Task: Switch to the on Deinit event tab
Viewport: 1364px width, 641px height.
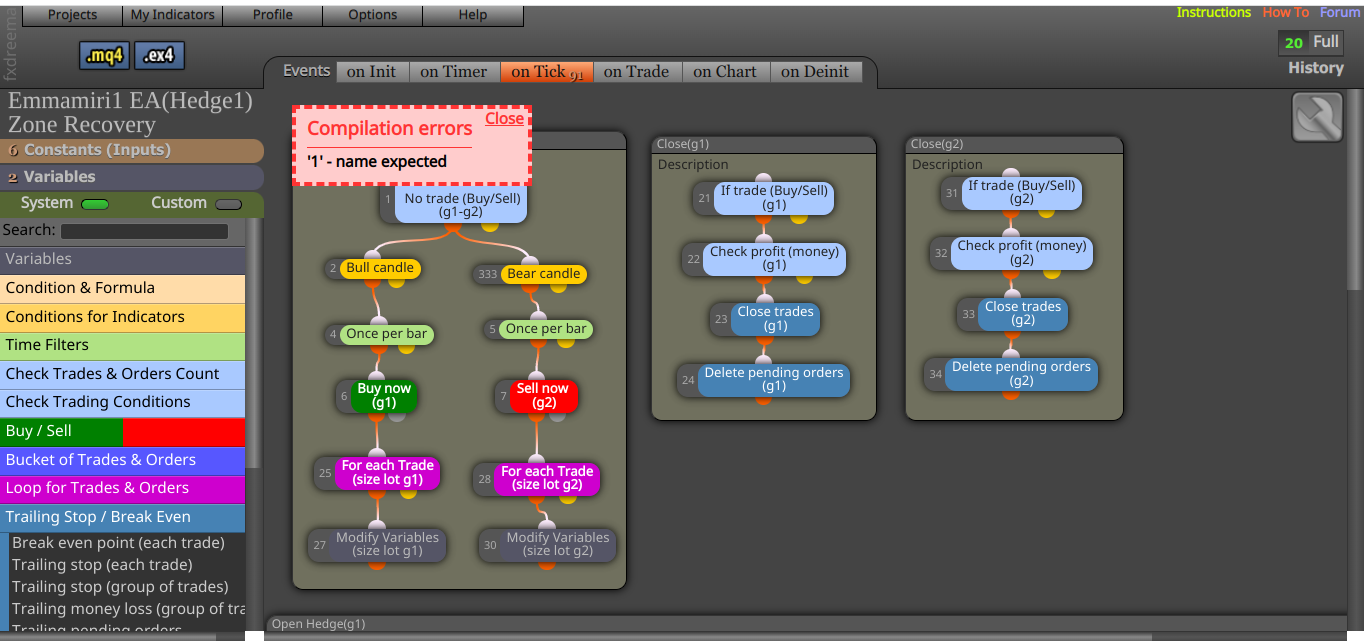Action: click(815, 72)
